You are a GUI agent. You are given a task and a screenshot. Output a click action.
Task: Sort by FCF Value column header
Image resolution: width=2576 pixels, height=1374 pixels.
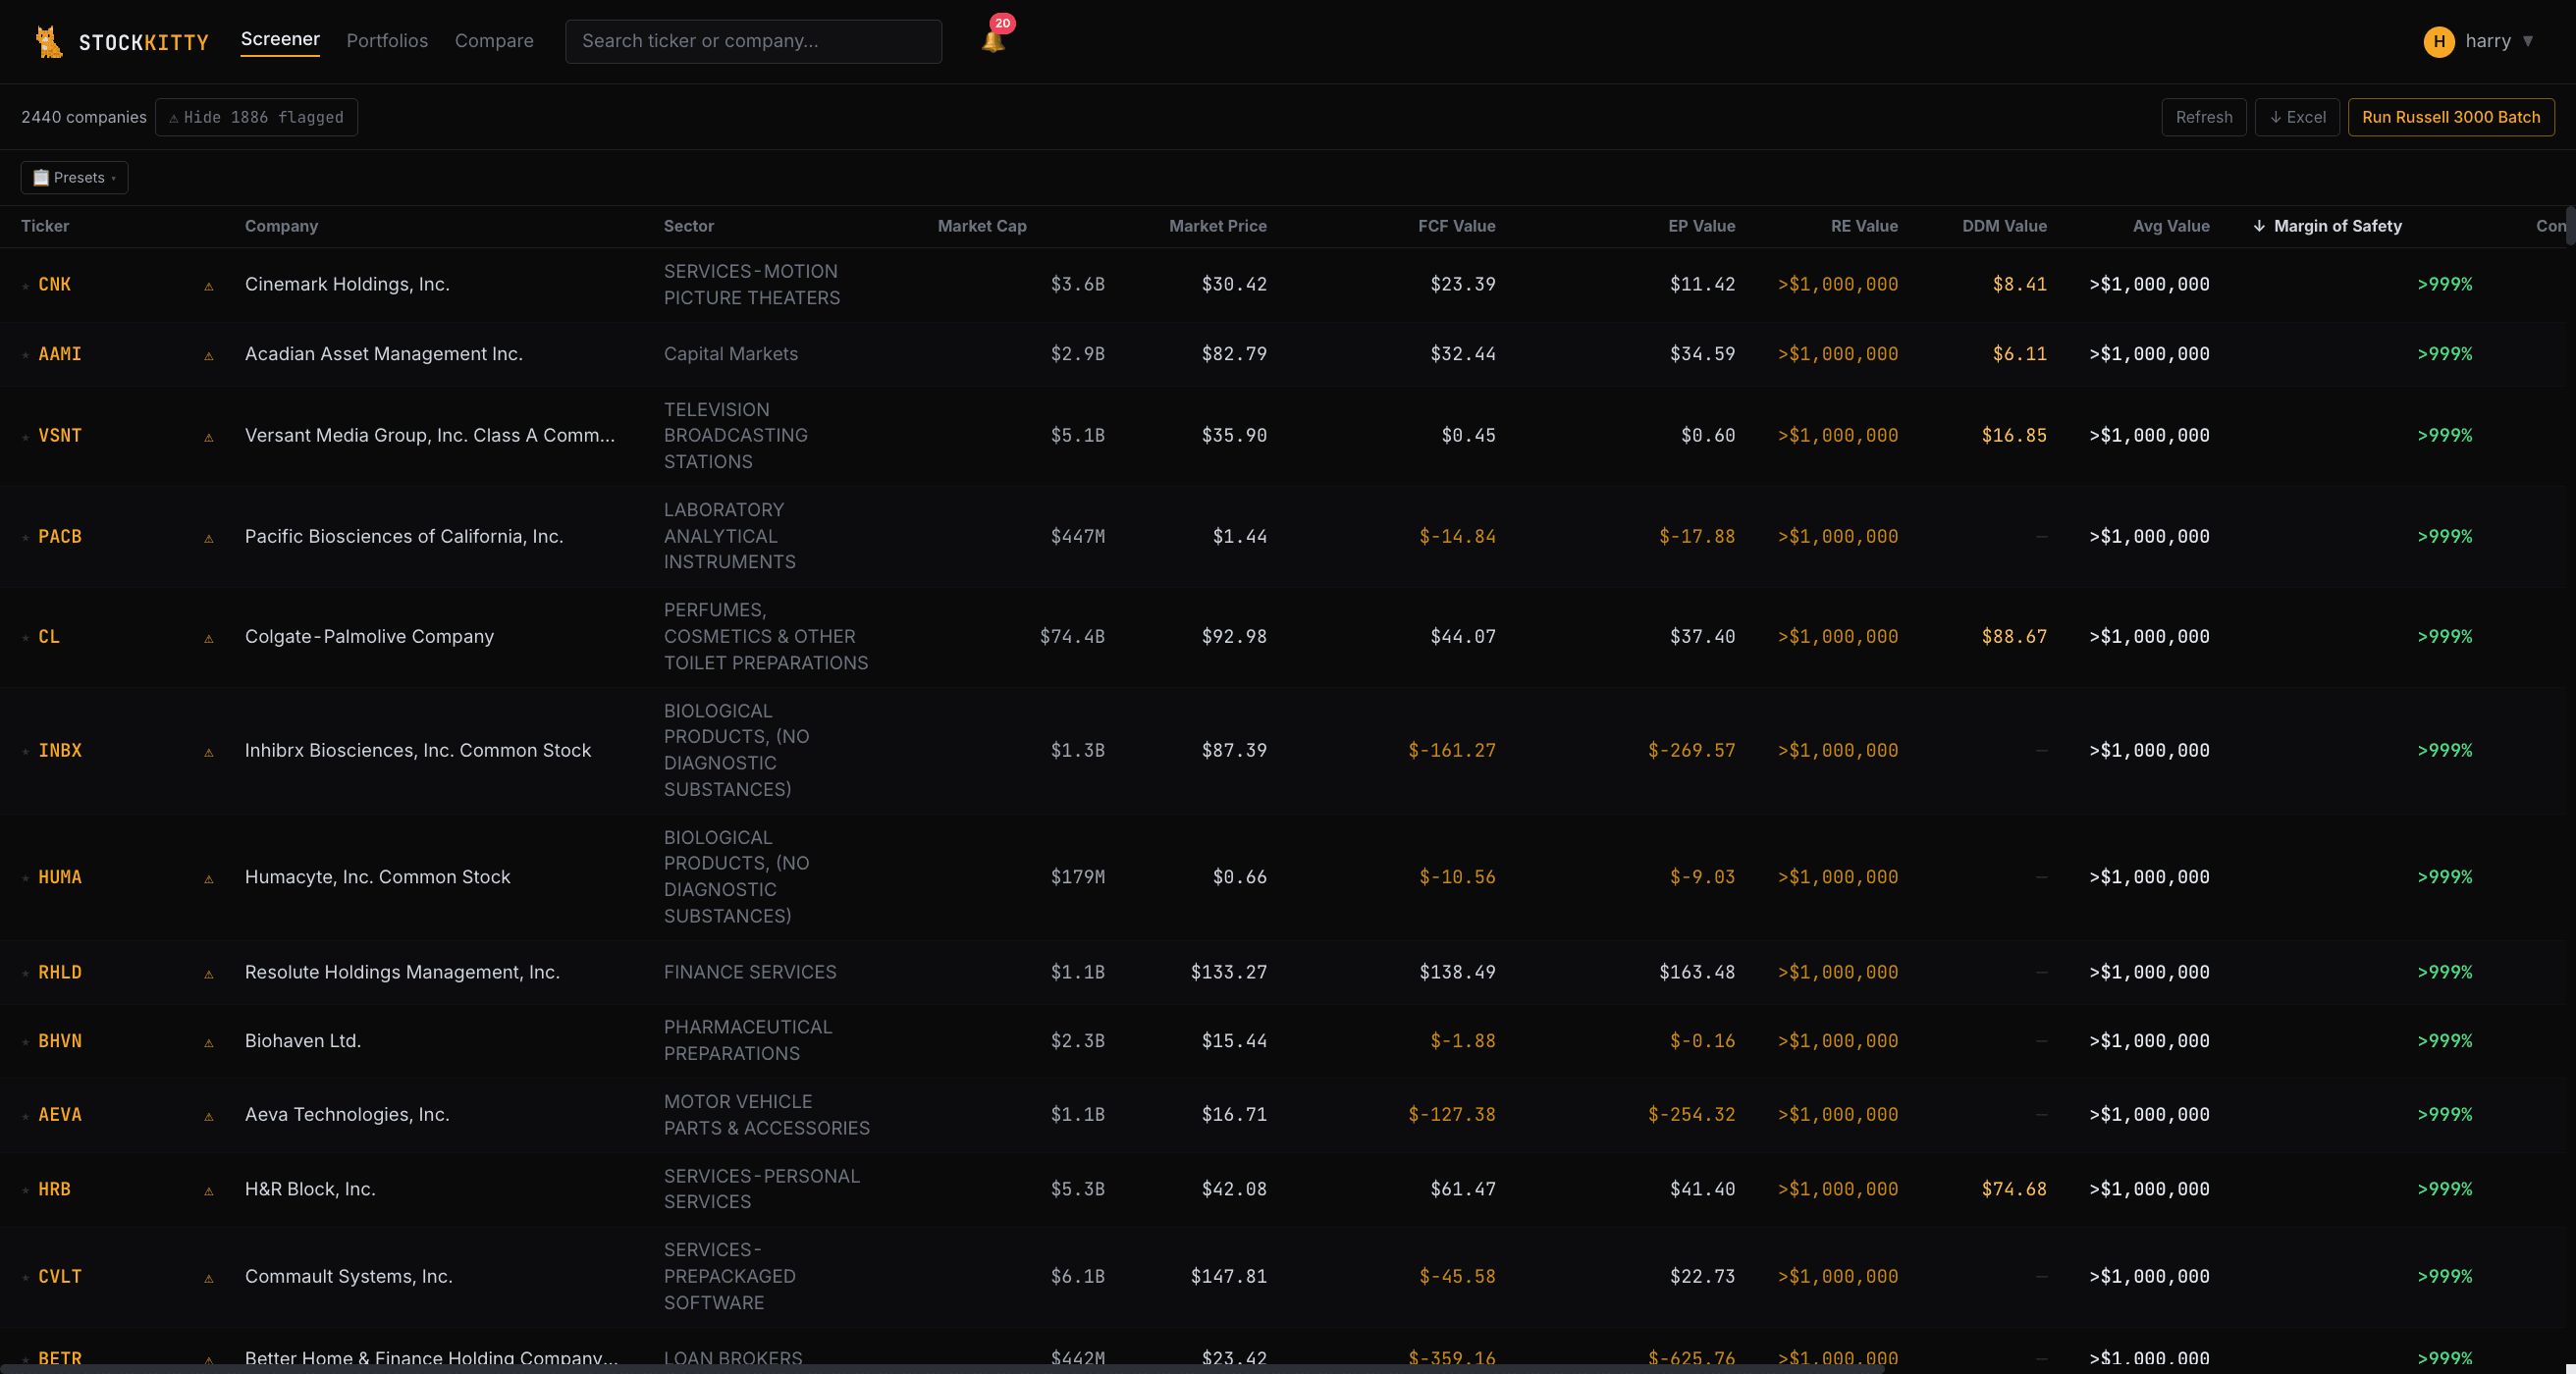tap(1456, 226)
